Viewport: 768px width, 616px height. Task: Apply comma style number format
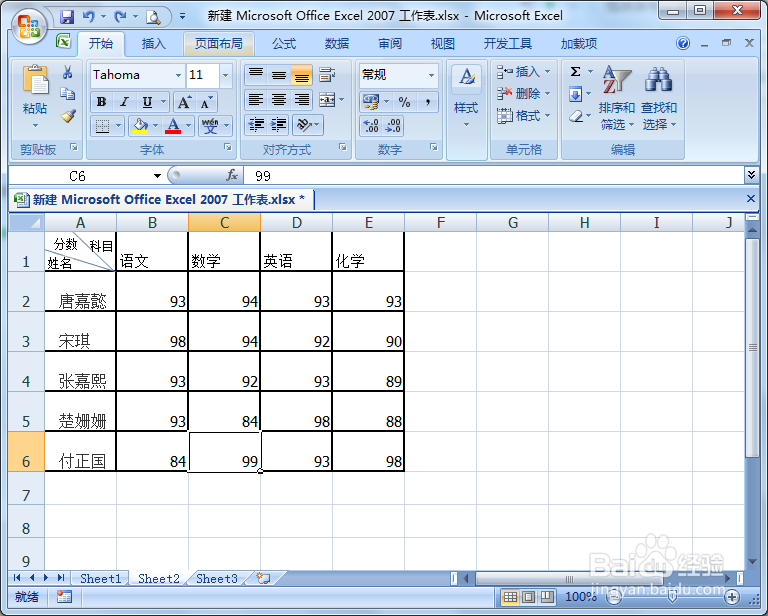tap(428, 102)
